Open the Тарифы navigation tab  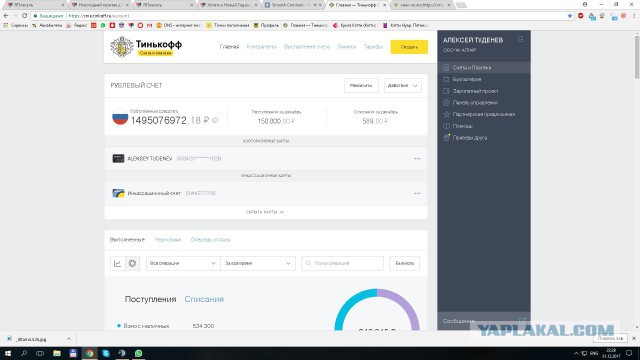pos(373,47)
